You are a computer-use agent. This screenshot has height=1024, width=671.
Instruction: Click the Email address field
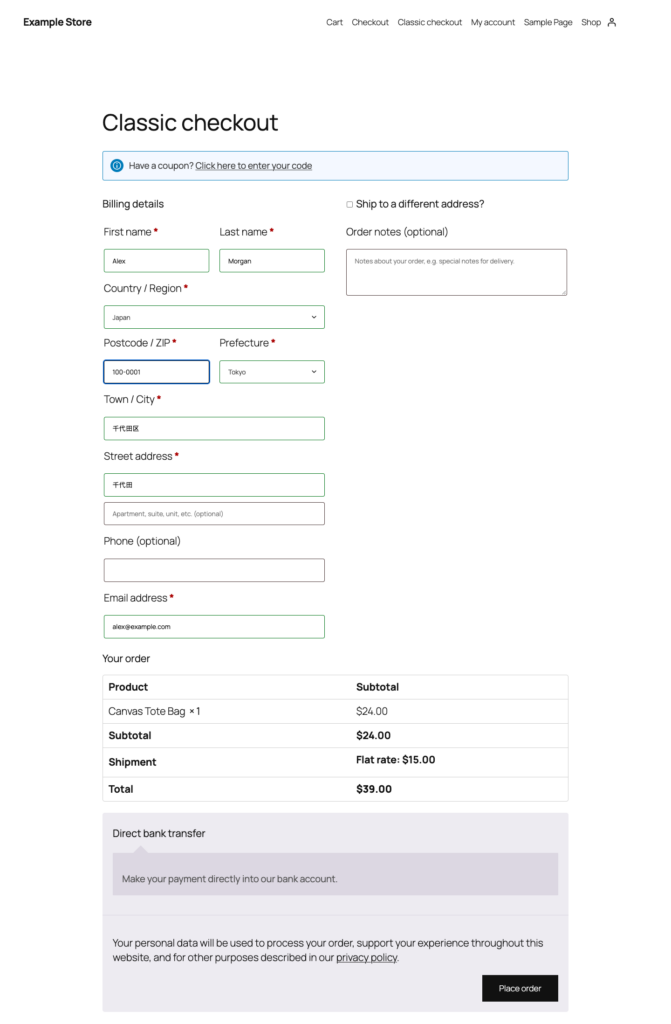tap(214, 627)
